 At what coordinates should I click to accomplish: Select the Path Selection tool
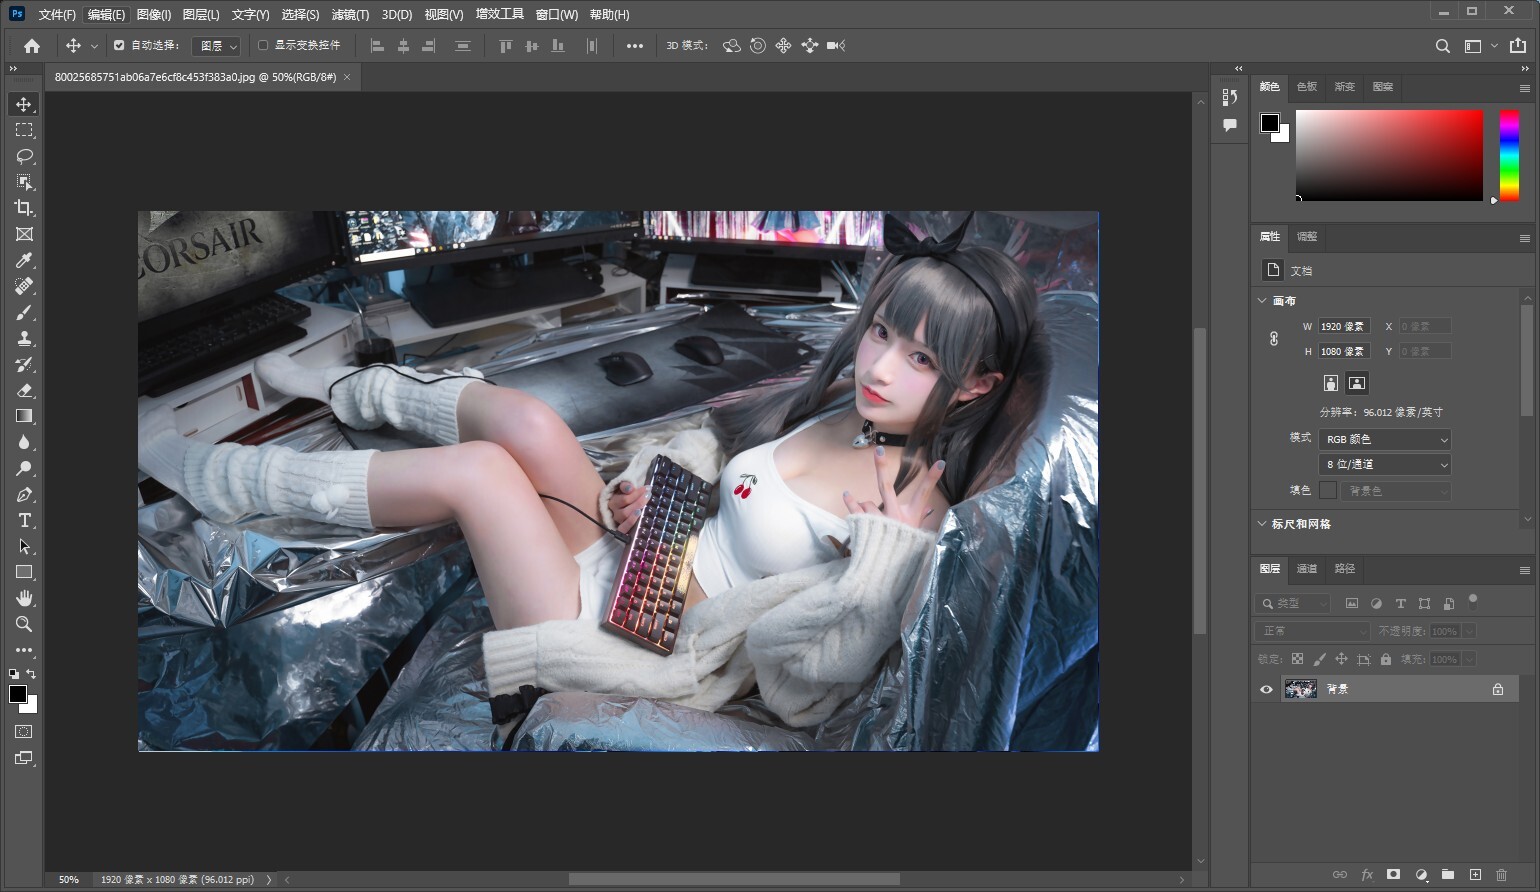click(x=24, y=546)
